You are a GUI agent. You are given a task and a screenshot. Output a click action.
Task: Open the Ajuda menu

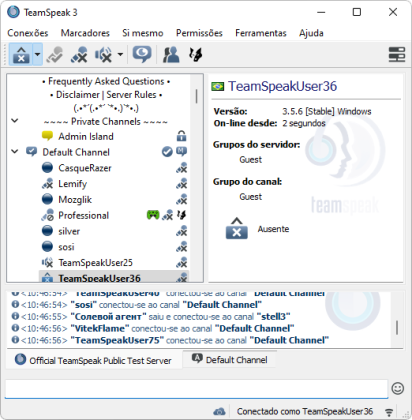pyautogui.click(x=311, y=33)
